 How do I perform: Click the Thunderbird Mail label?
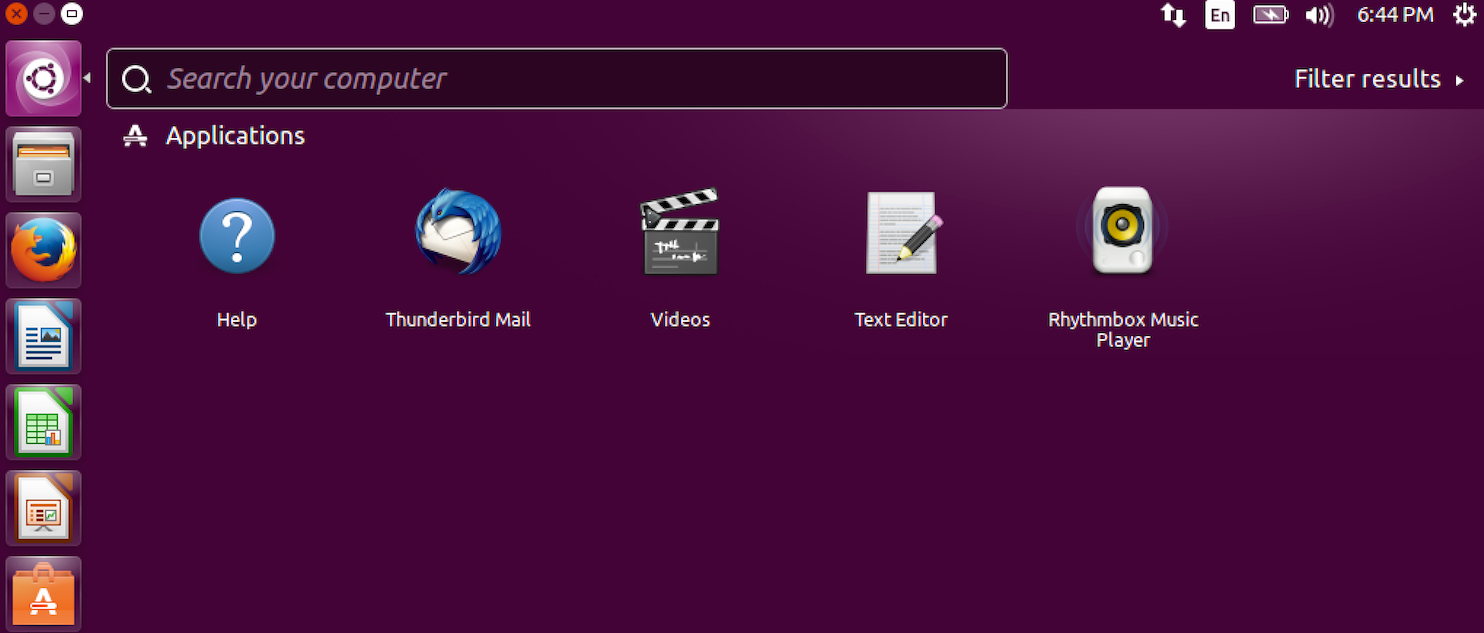tap(458, 320)
